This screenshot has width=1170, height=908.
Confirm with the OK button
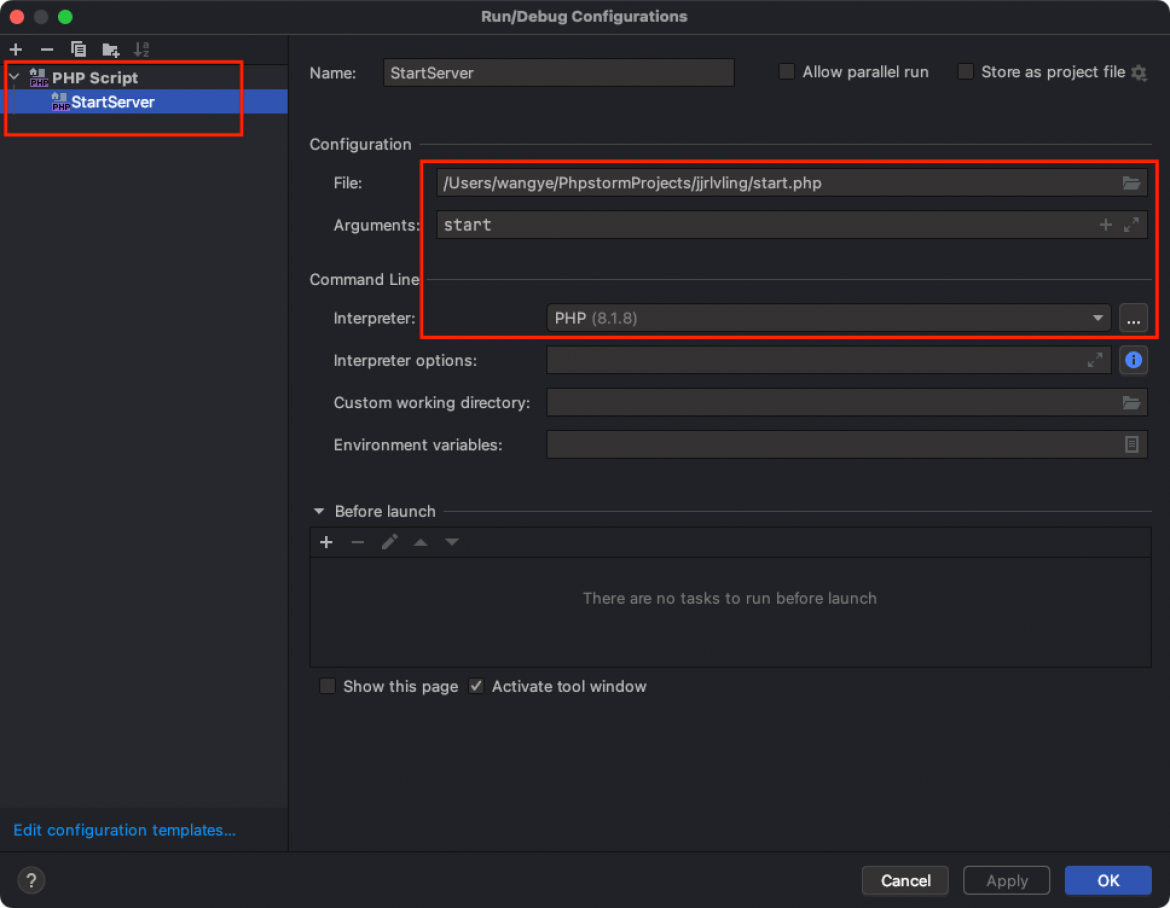tap(1108, 880)
